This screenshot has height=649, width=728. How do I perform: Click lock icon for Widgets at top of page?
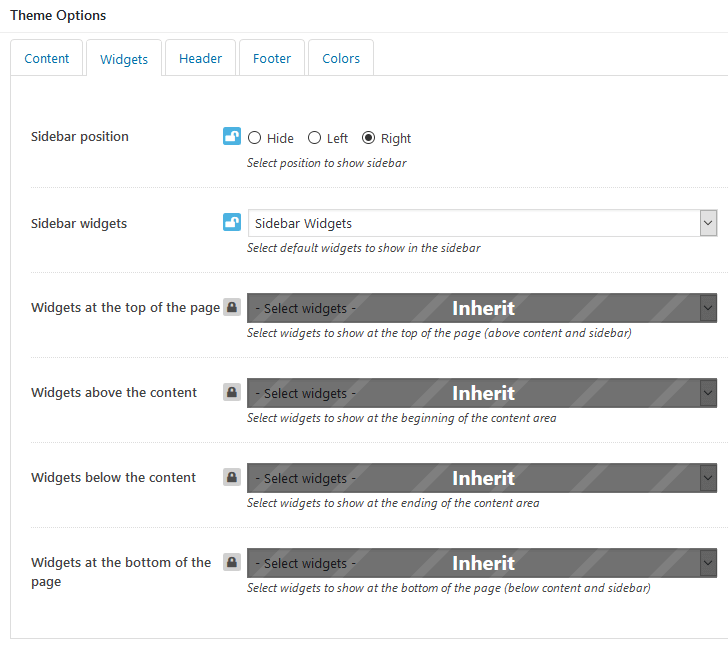[x=232, y=307]
